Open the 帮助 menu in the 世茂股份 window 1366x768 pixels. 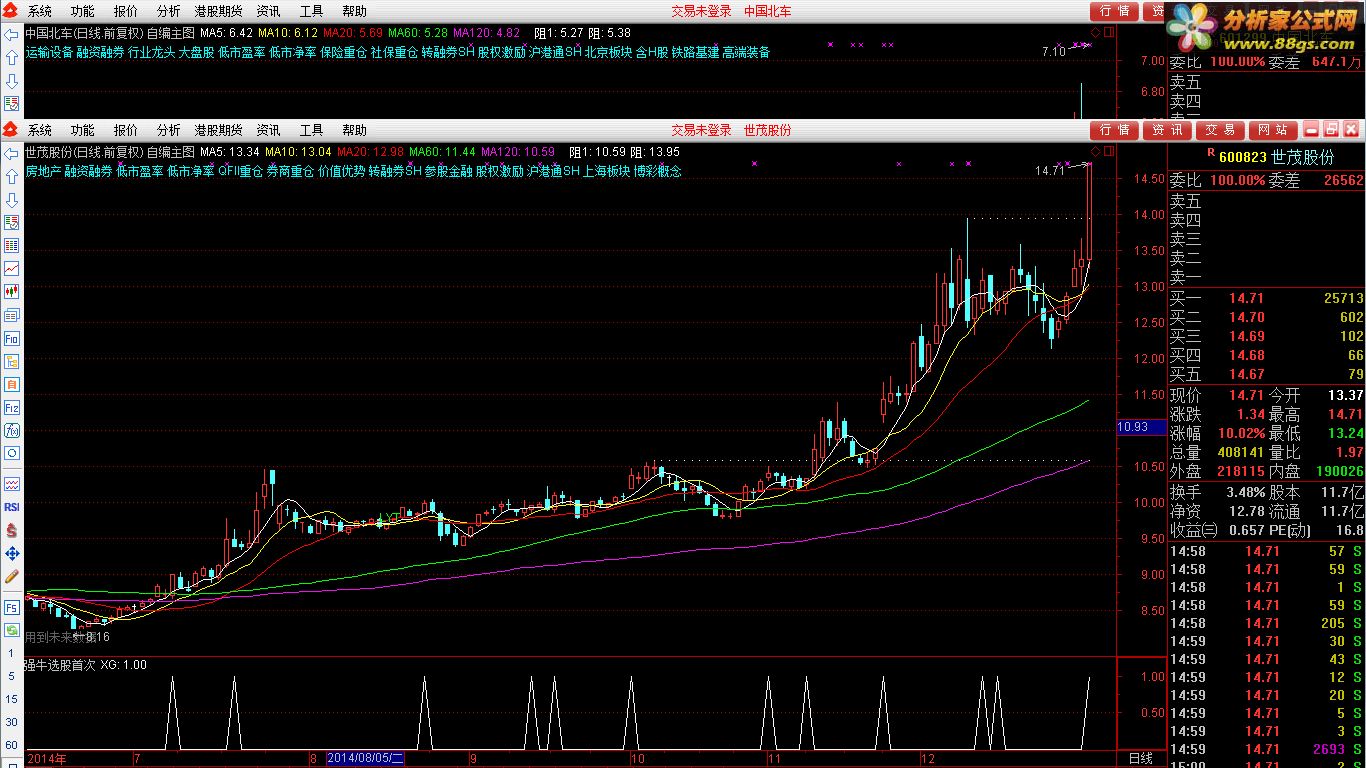355,130
